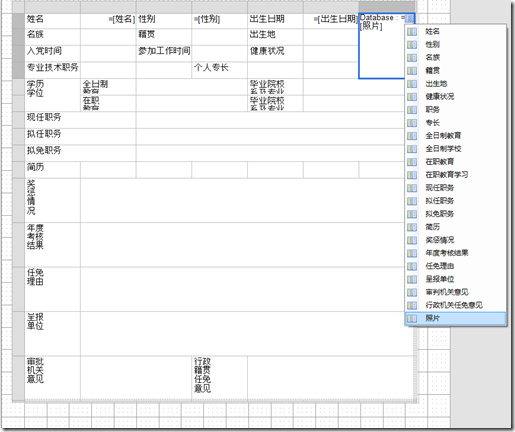
Task: Click the field icon beside 性别
Action: pos(412,45)
